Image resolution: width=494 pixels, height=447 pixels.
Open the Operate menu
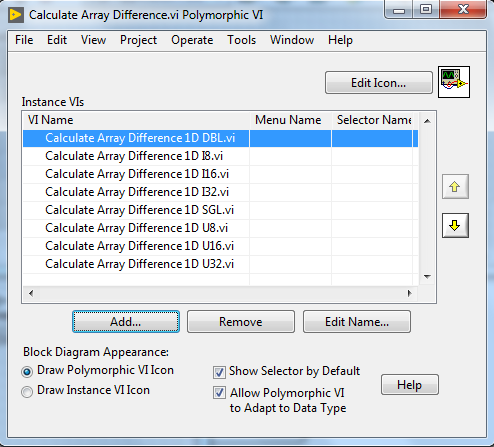tap(192, 40)
